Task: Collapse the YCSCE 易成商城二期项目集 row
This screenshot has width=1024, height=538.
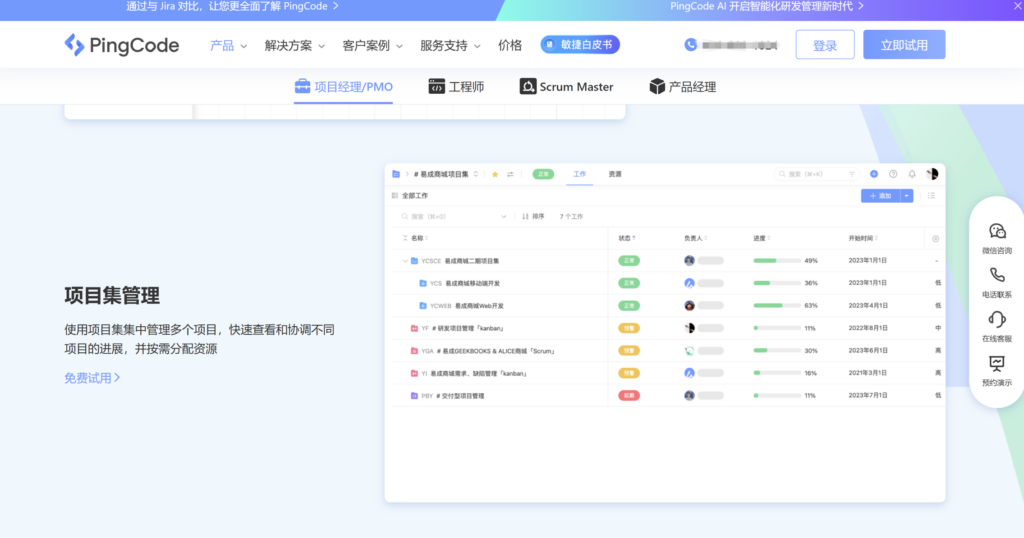Action: point(405,261)
